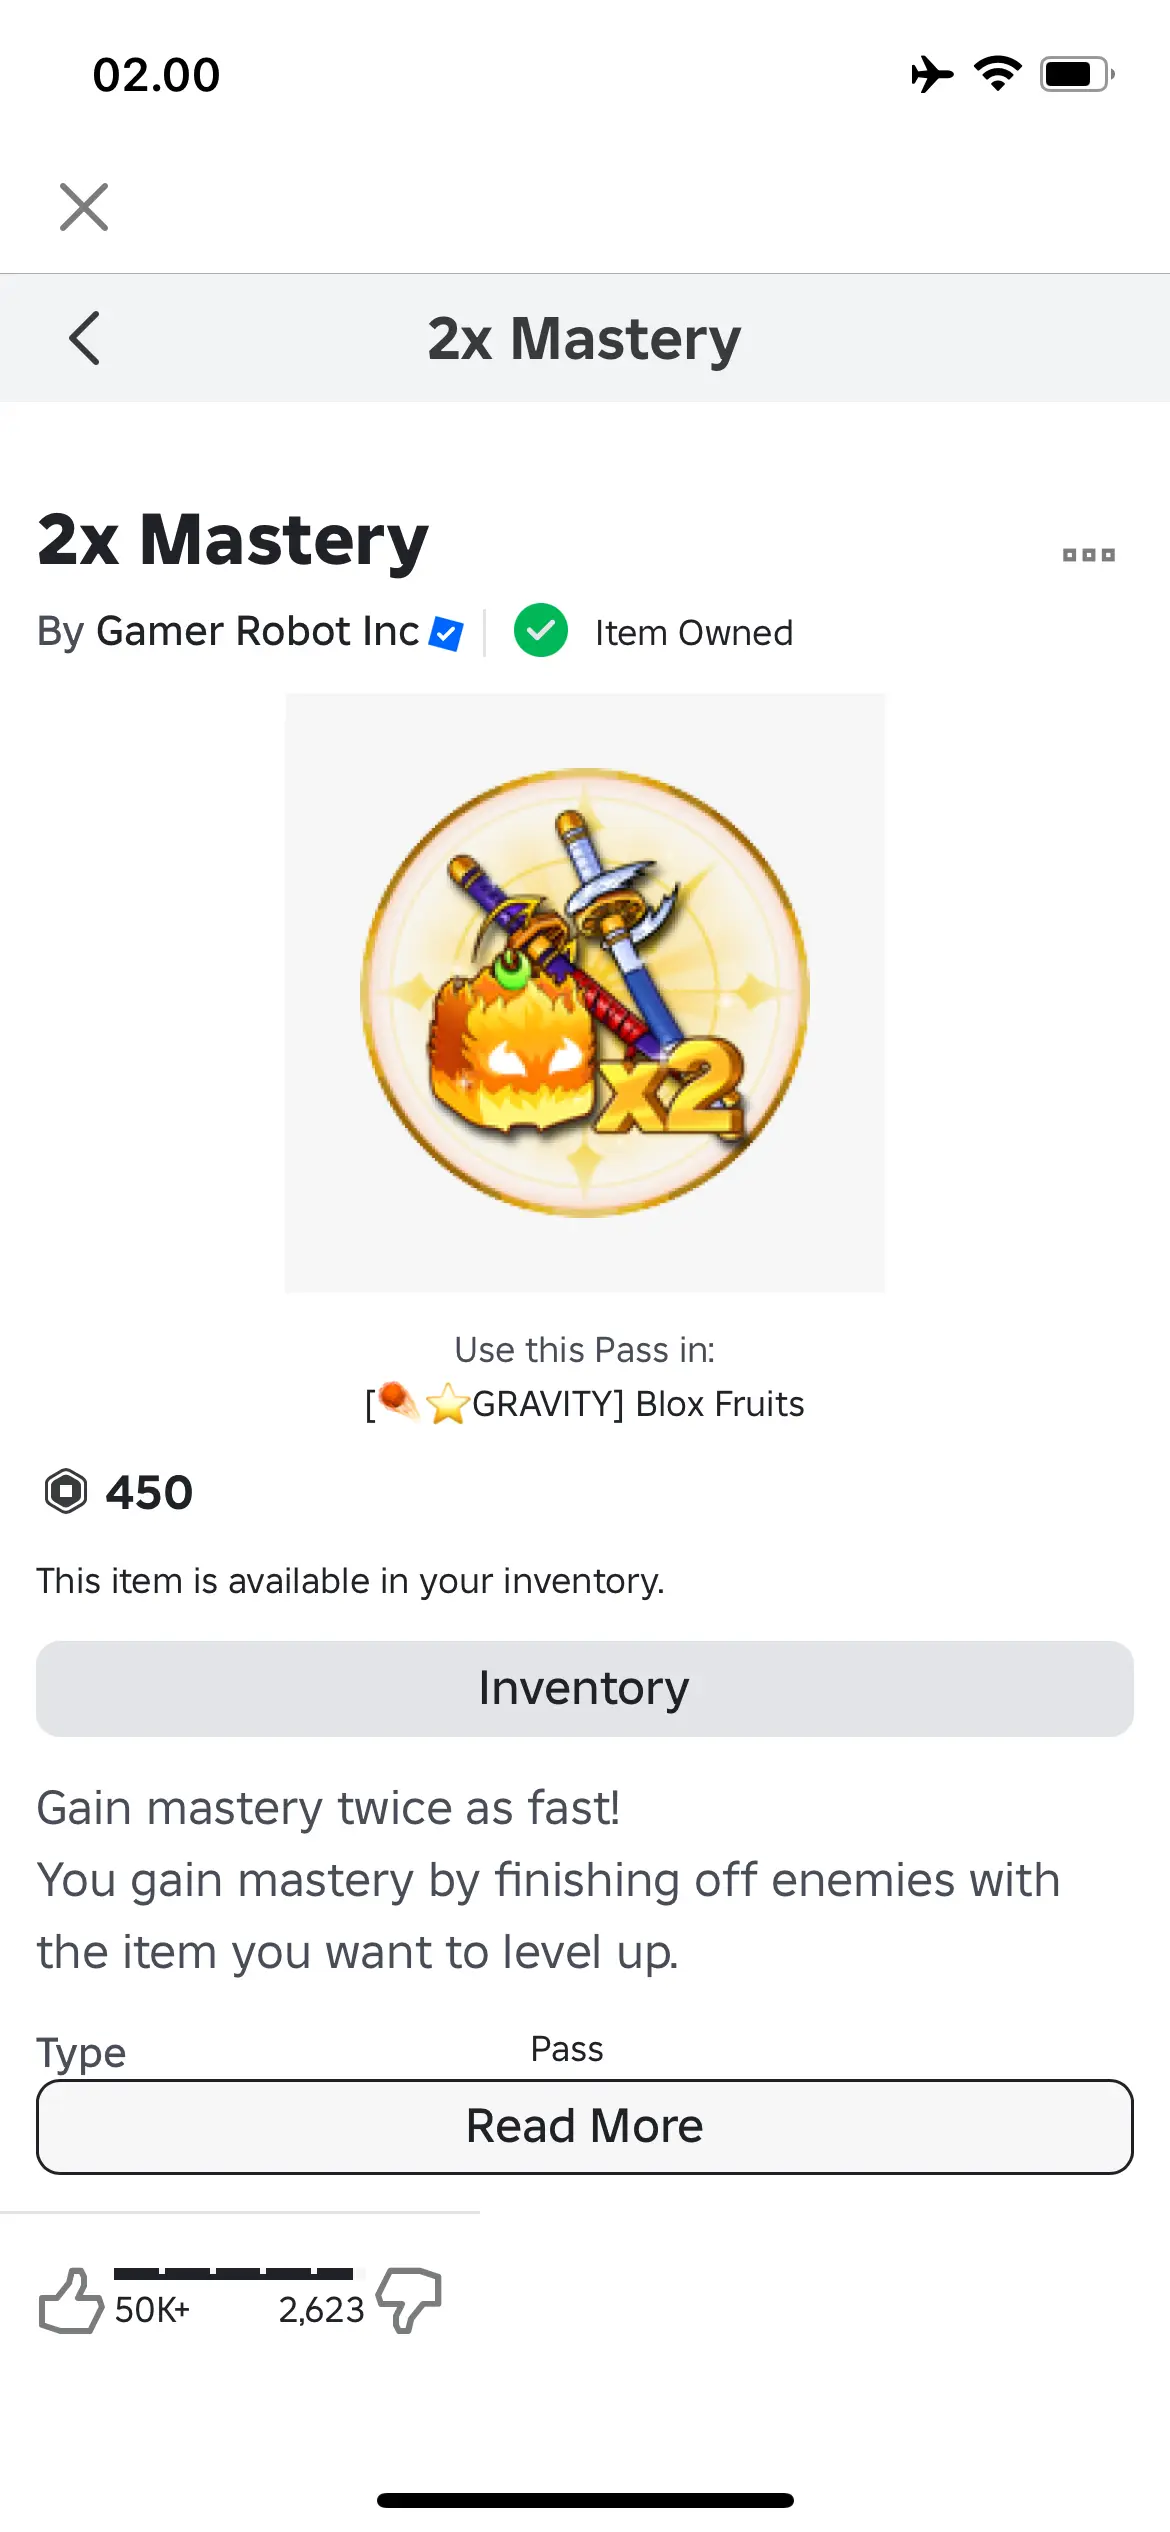The width and height of the screenshot is (1170, 2532).
Task: Tap the 450 Robux price
Action: (x=149, y=1492)
